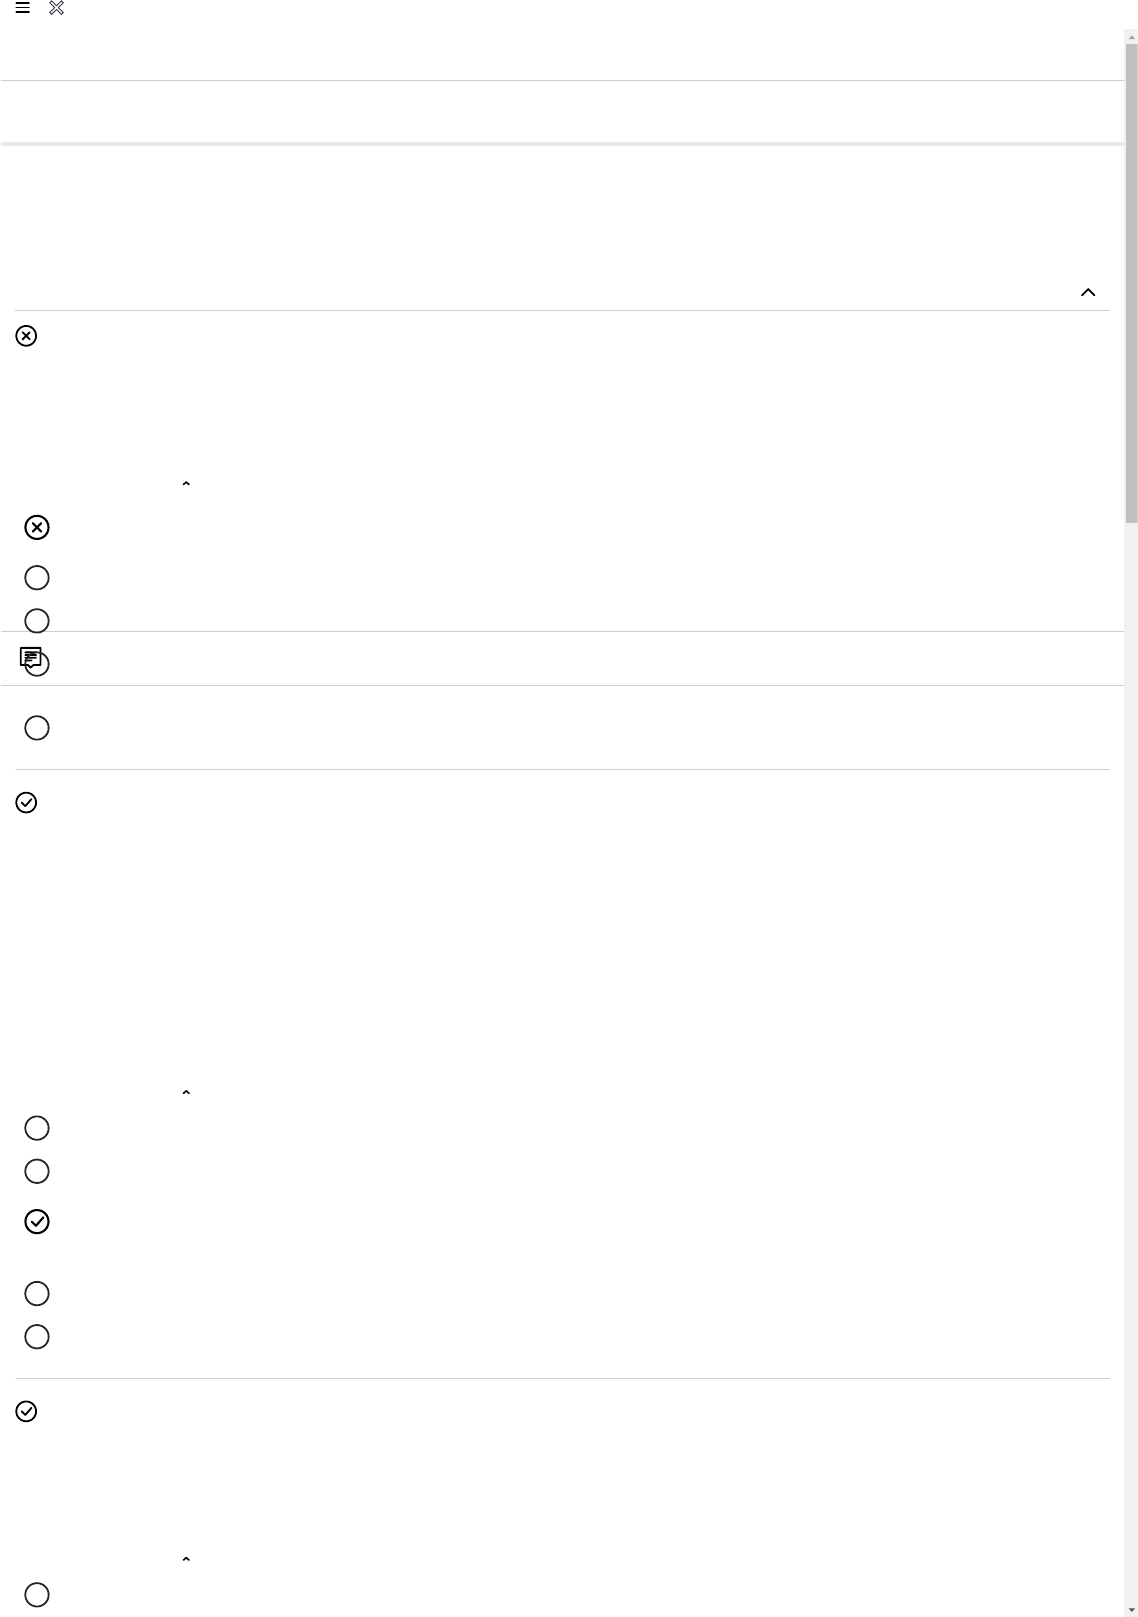Image resolution: width=1138 pixels, height=1617 pixels.
Task: Click the scrollbar down arrow
Action: [x=1132, y=1610]
